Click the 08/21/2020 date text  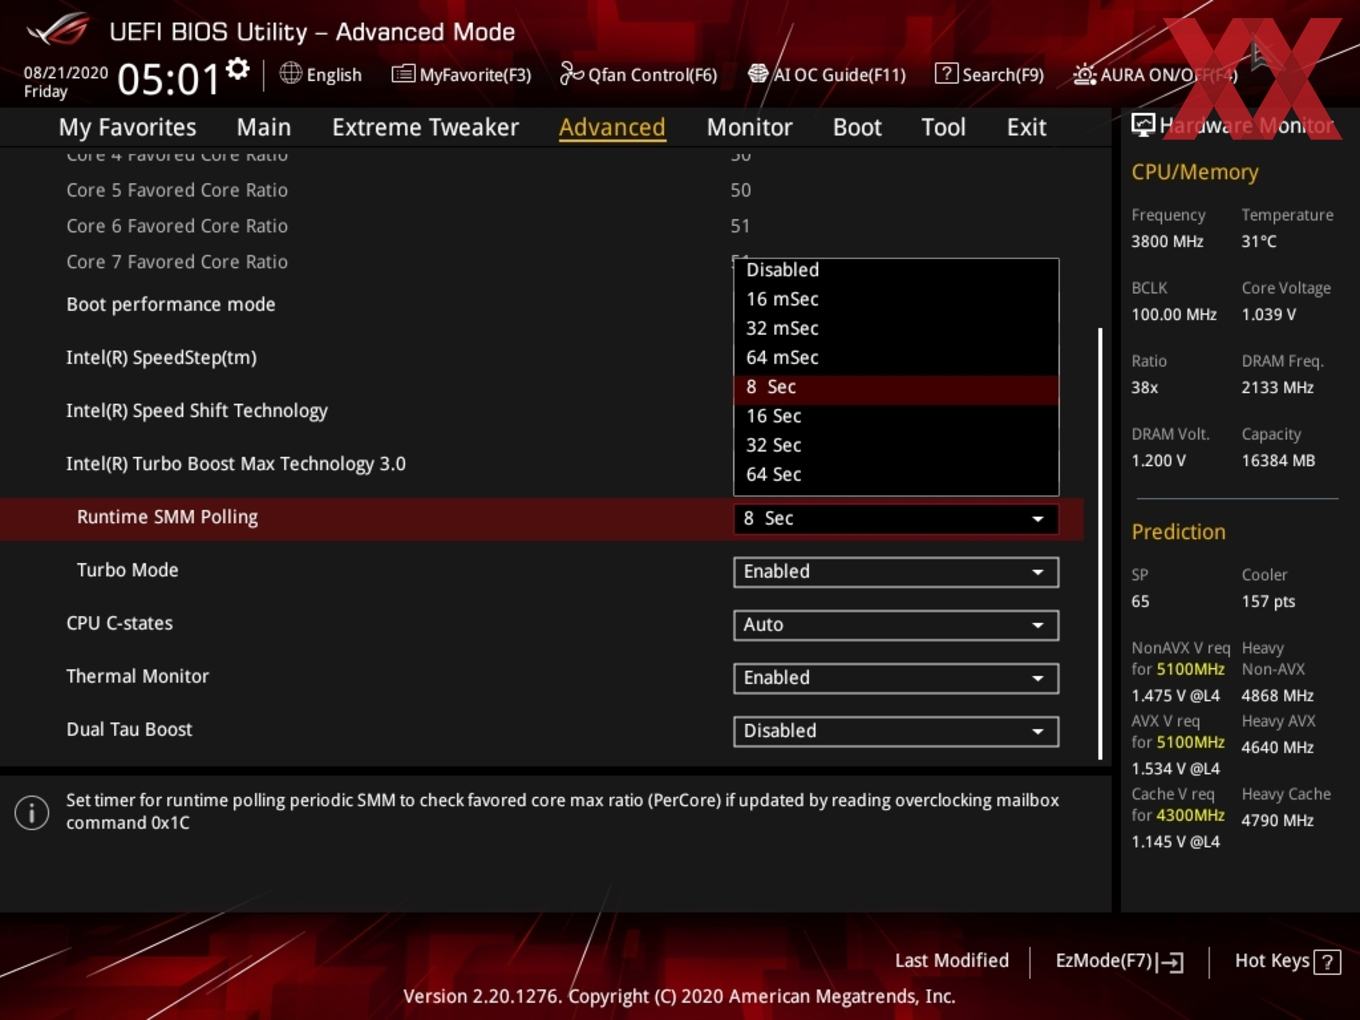click(x=66, y=73)
